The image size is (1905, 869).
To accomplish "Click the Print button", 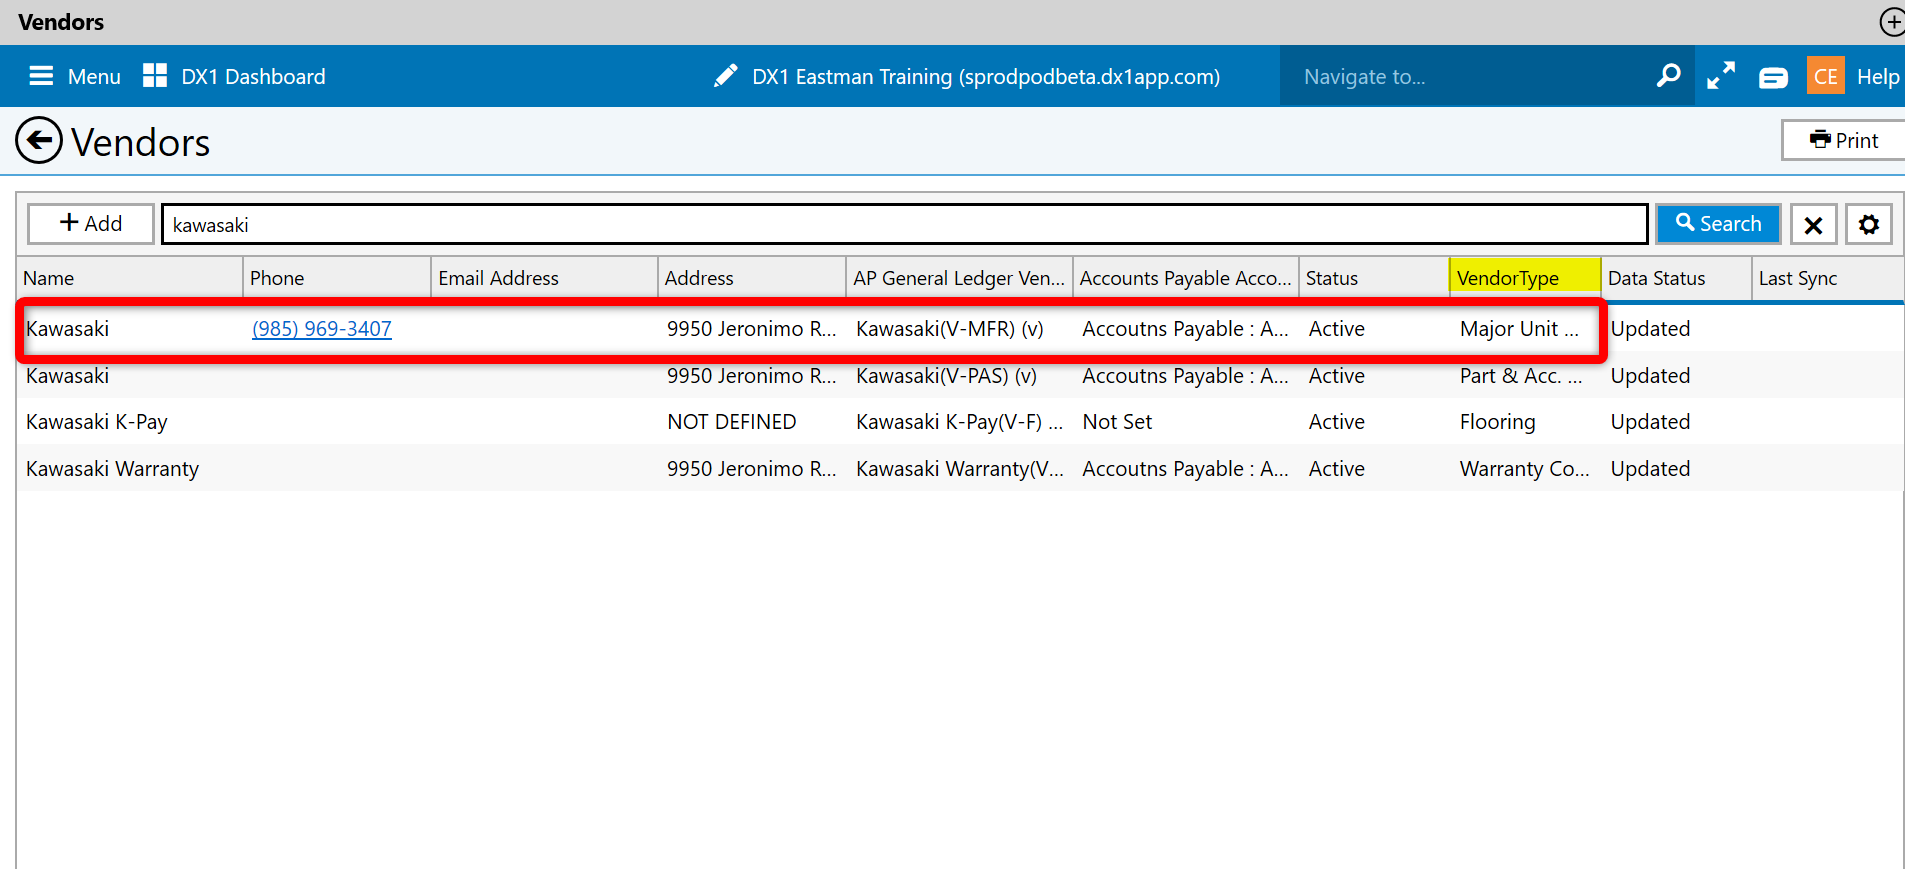I will tap(1843, 140).
